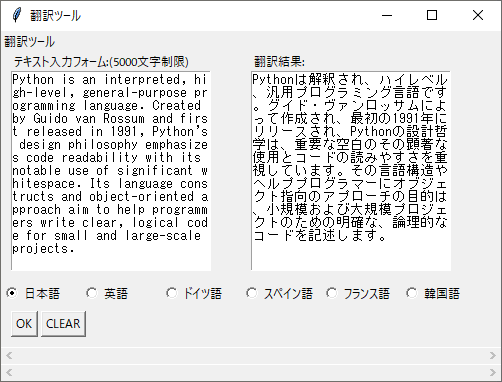The height and width of the screenshot is (382, 502).
Task: Click the upper scrollbar's left arrow
Action: click(x=9, y=356)
